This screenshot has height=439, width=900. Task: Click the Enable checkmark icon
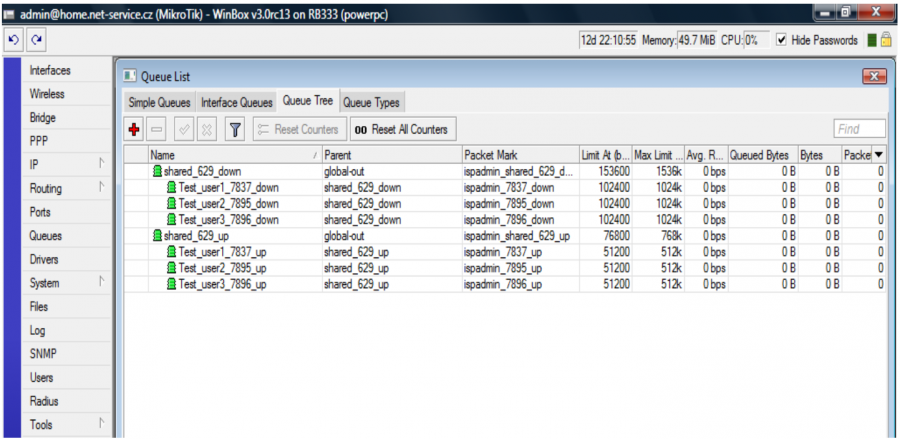coord(185,130)
